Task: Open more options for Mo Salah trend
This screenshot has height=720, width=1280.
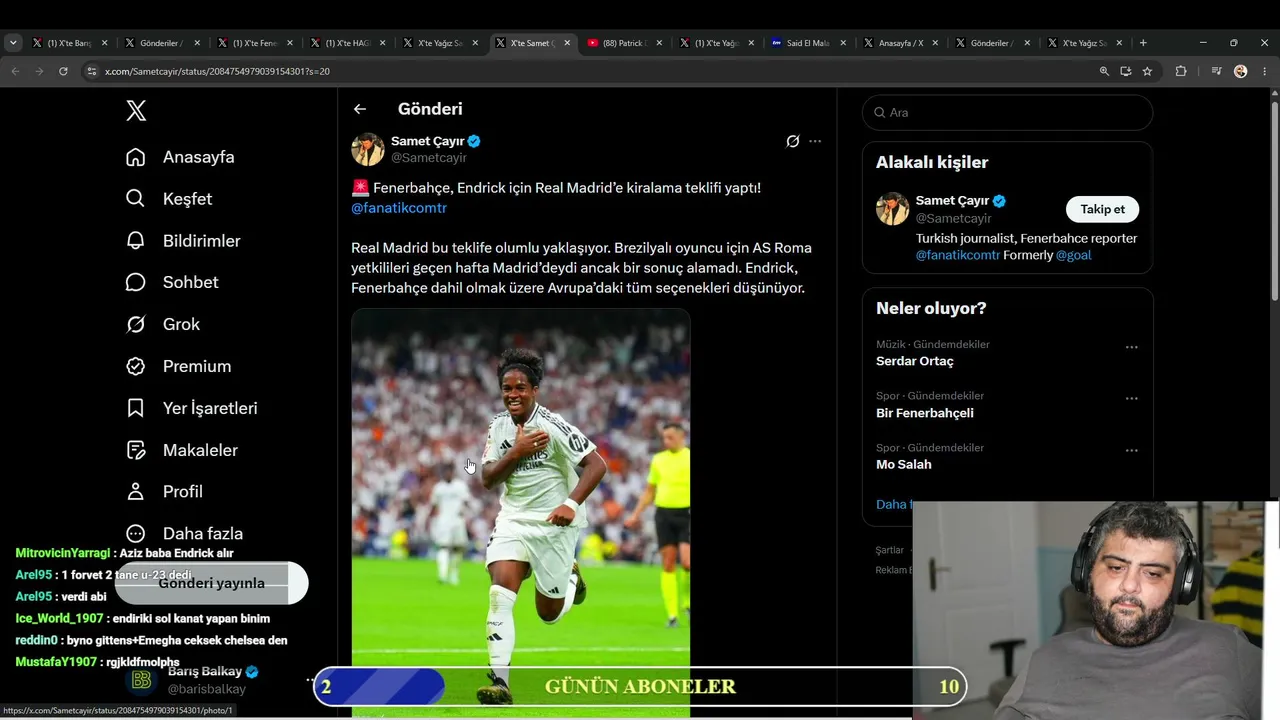Action: [x=1132, y=450]
